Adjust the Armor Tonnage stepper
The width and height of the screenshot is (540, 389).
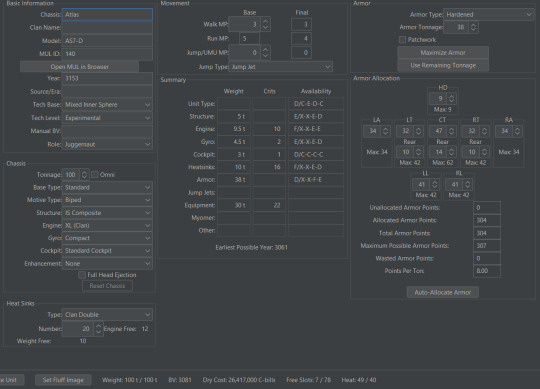(x=474, y=27)
